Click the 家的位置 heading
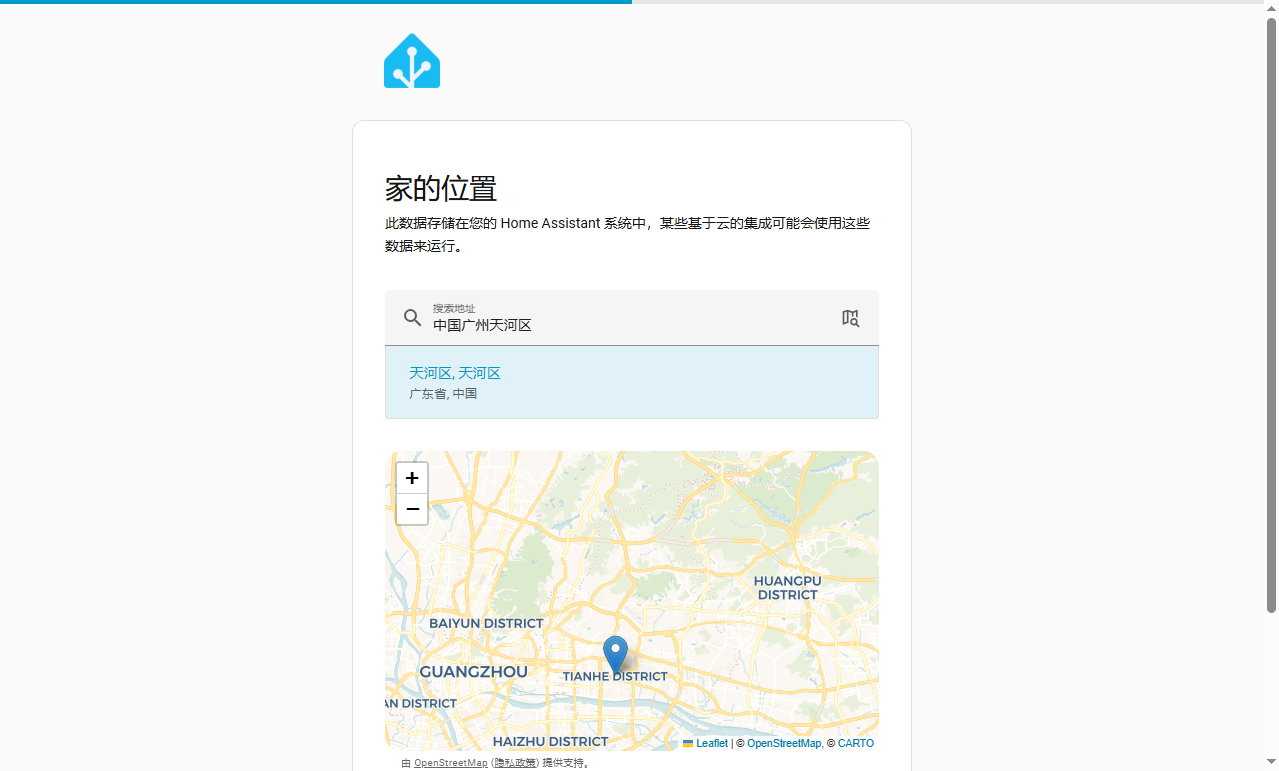The height and width of the screenshot is (771, 1279). pos(440,189)
